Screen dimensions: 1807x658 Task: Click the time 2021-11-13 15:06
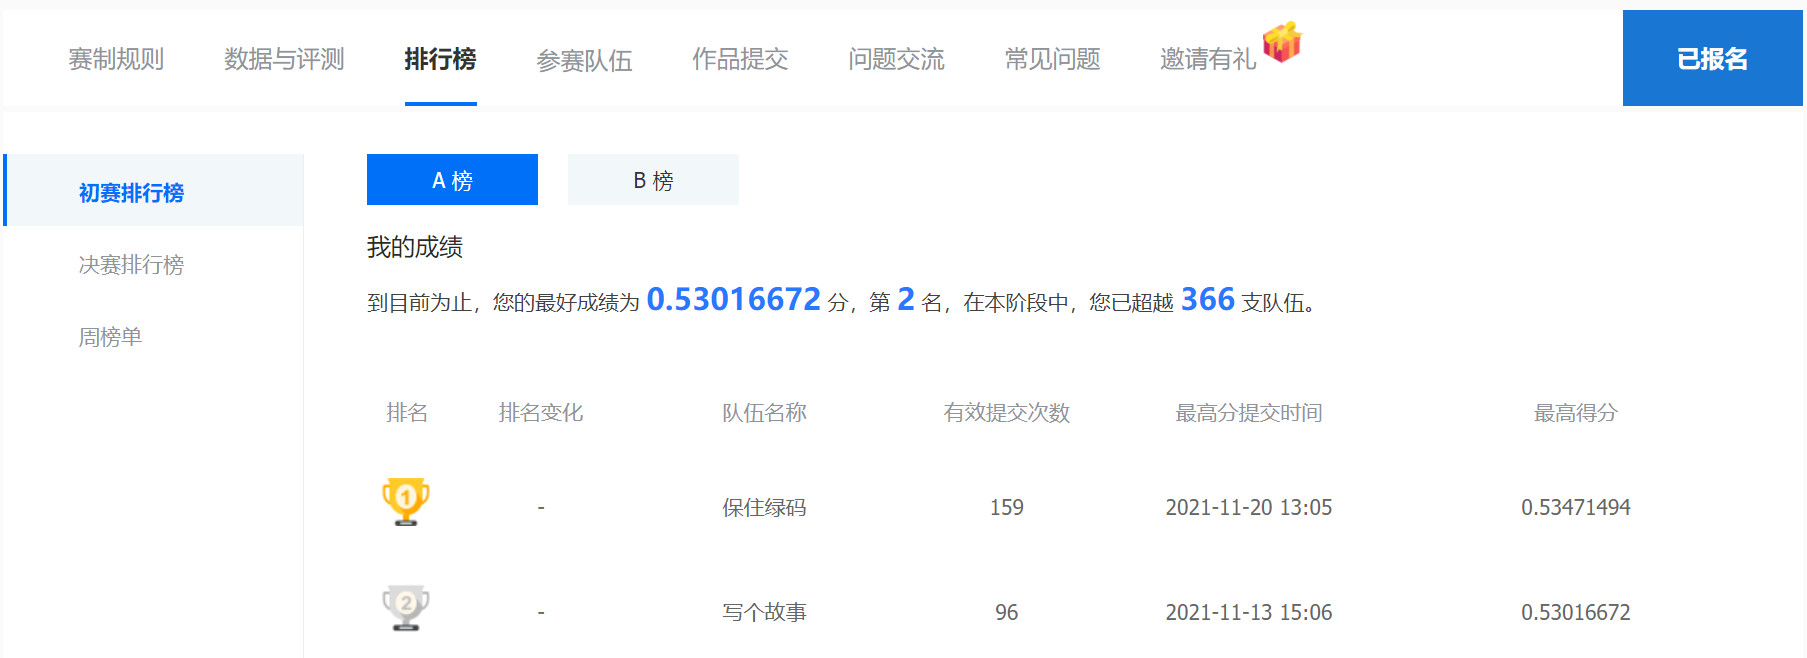click(x=1249, y=612)
